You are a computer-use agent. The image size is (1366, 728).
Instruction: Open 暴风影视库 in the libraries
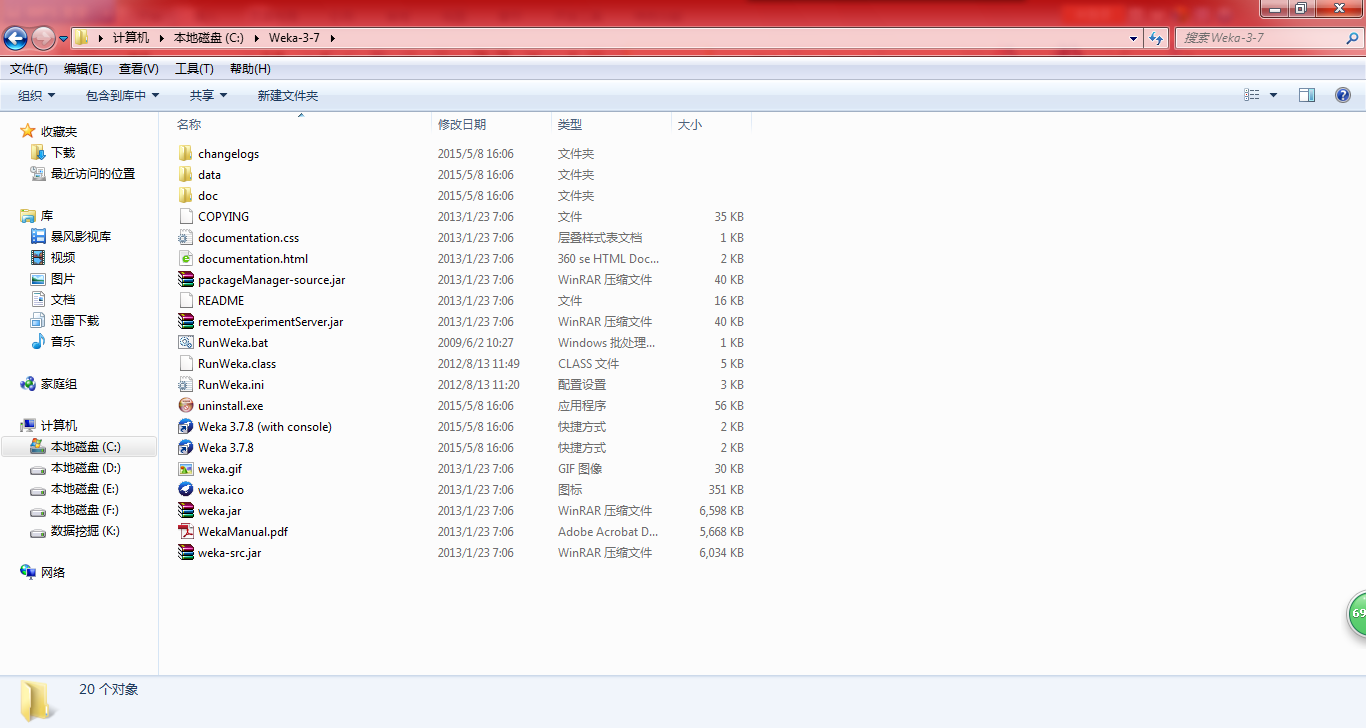[81, 237]
